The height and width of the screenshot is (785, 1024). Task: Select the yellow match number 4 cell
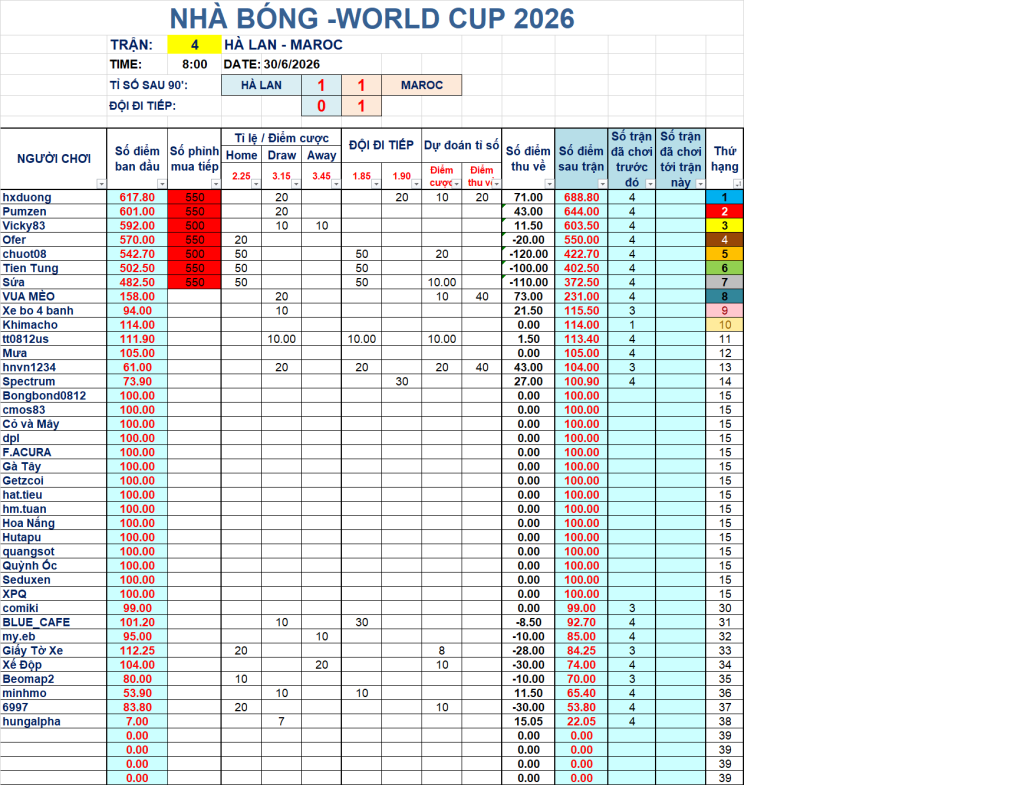195,44
